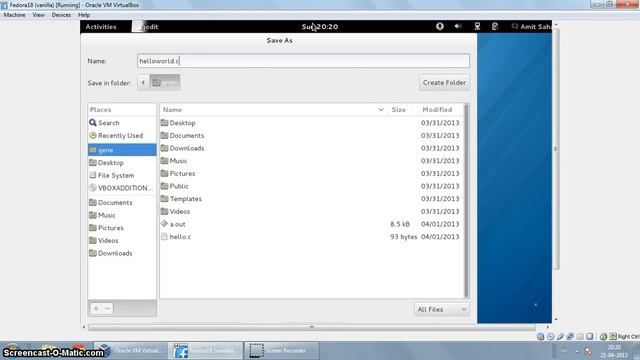Select the Videos bookmark in Places
640x360 pixels.
(122, 240)
